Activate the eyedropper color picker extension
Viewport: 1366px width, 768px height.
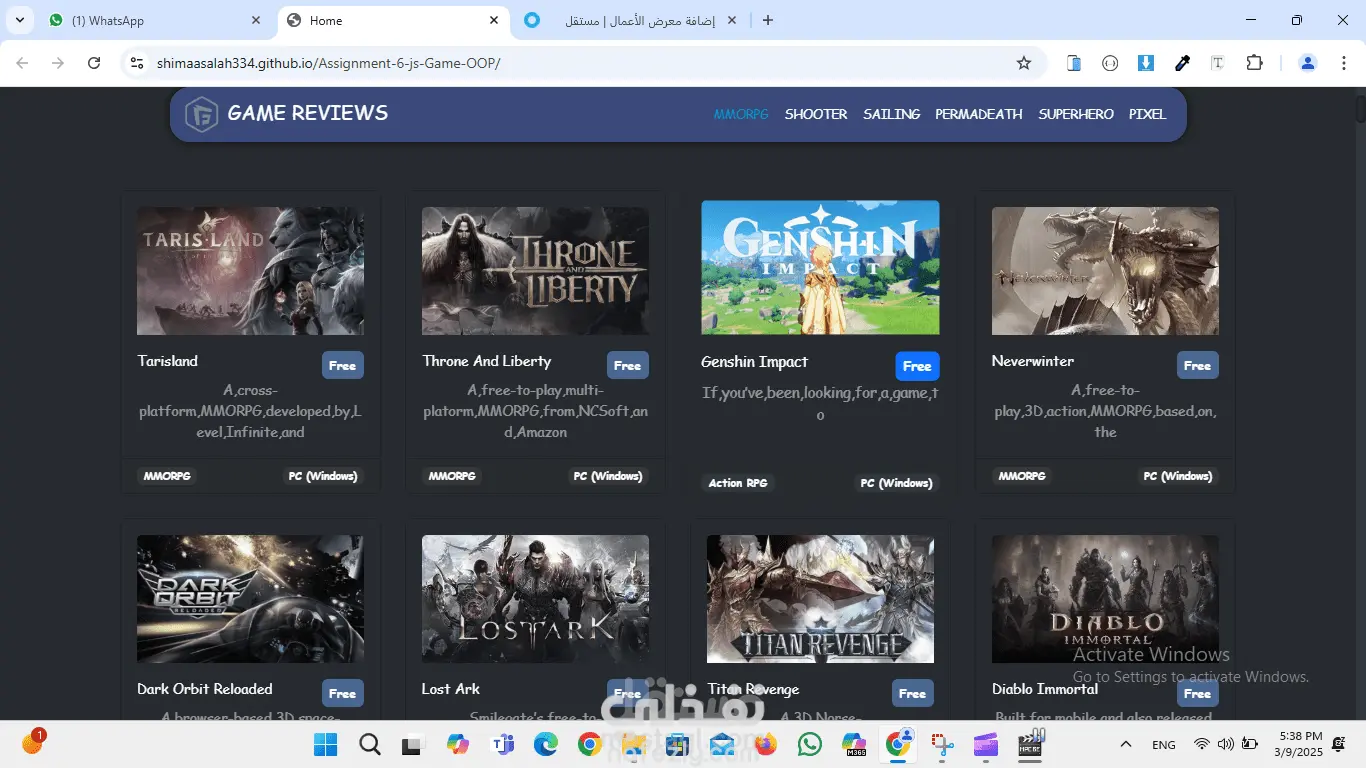coord(1182,63)
